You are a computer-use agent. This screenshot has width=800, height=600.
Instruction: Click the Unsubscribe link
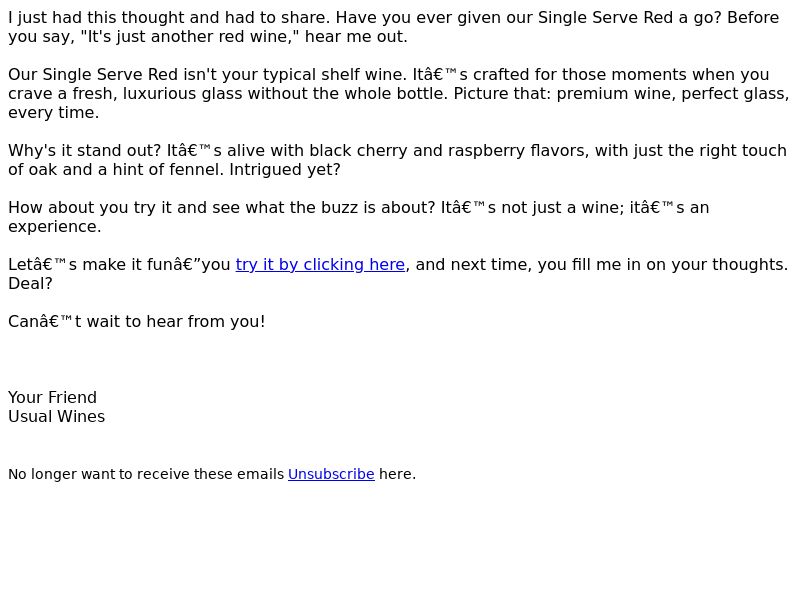pos(331,474)
